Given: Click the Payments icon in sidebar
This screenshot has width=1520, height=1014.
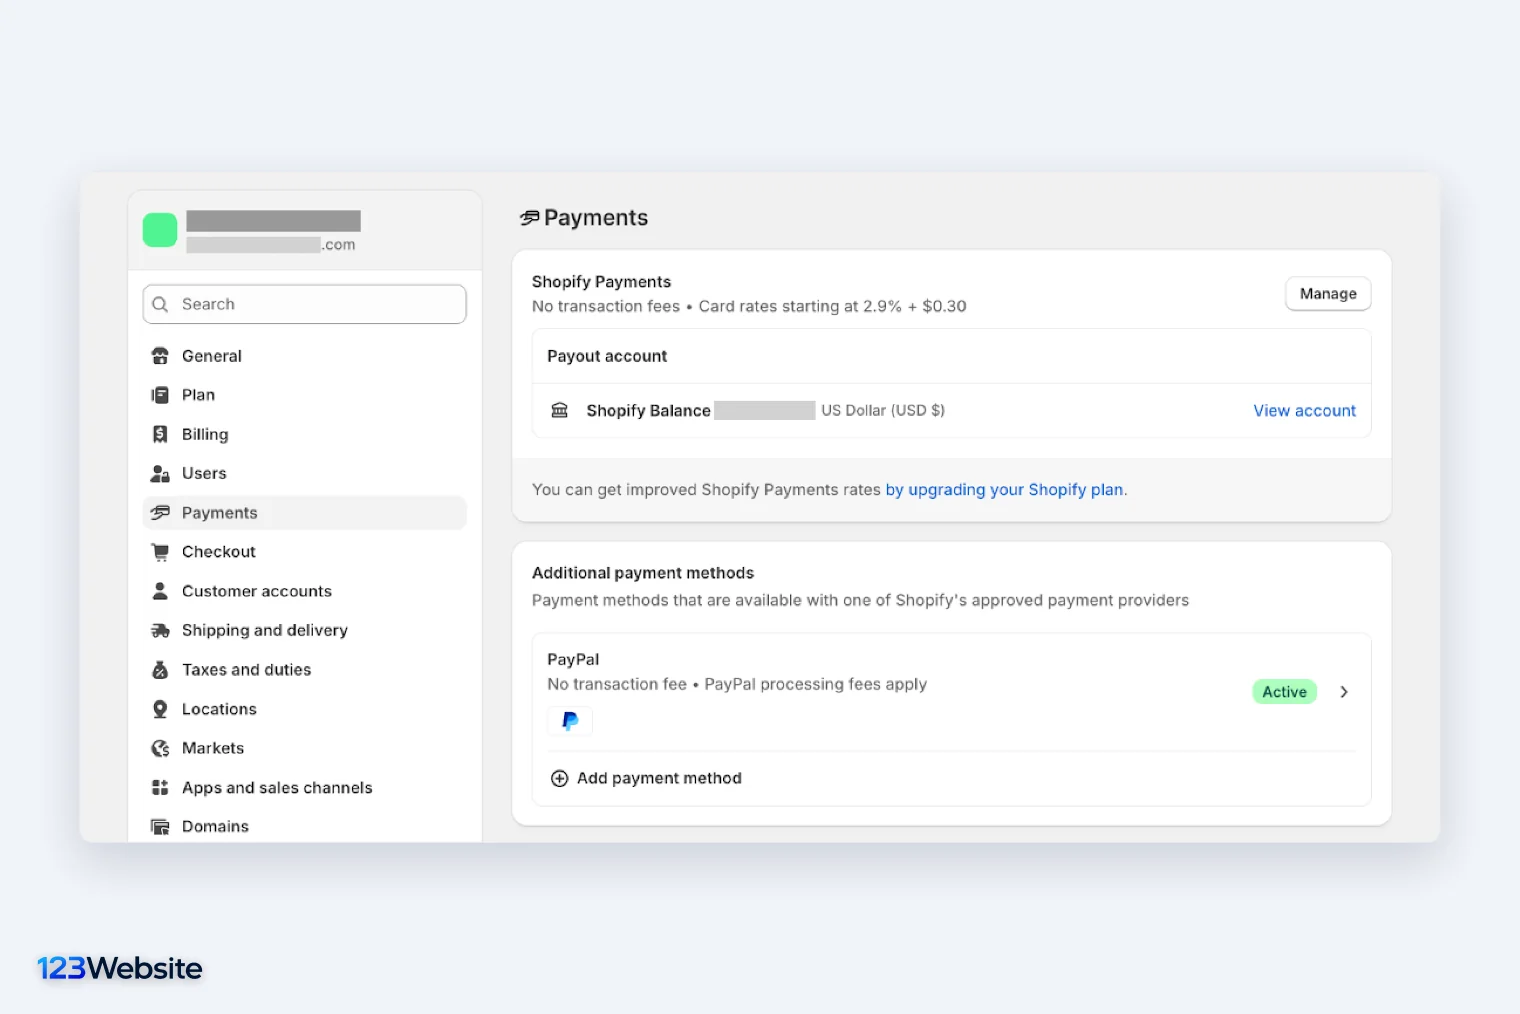Looking at the screenshot, I should click(160, 513).
